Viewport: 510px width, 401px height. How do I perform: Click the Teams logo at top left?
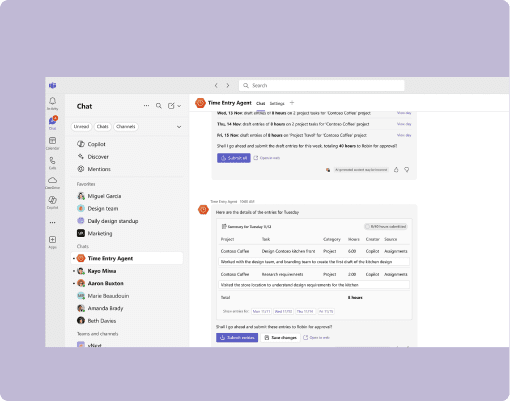coord(52,86)
